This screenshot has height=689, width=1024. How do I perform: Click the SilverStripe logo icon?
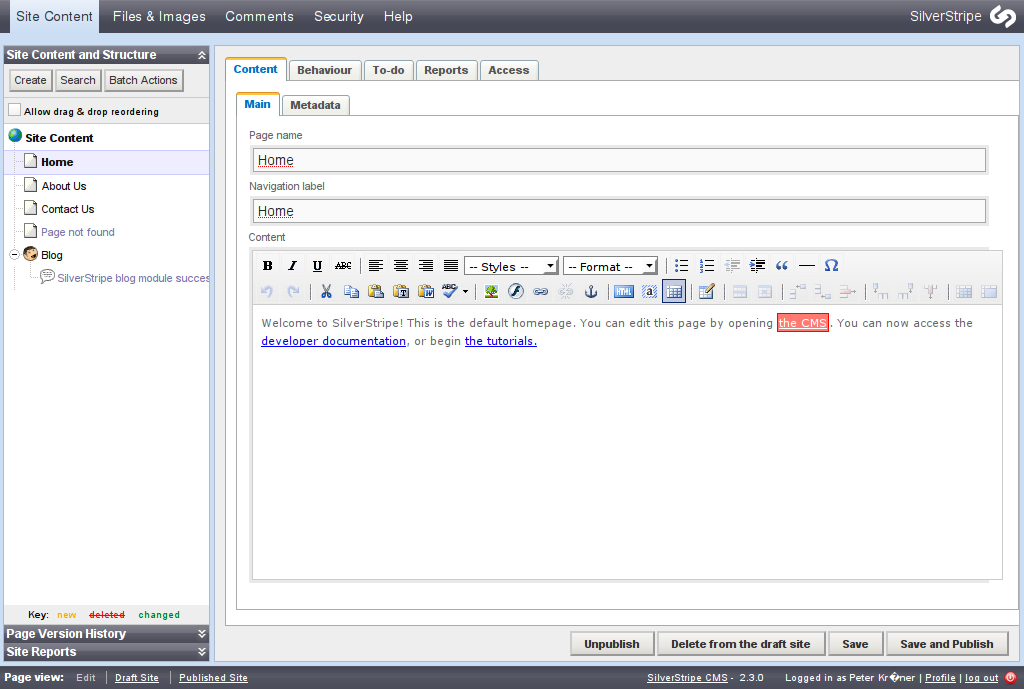[x=1003, y=16]
